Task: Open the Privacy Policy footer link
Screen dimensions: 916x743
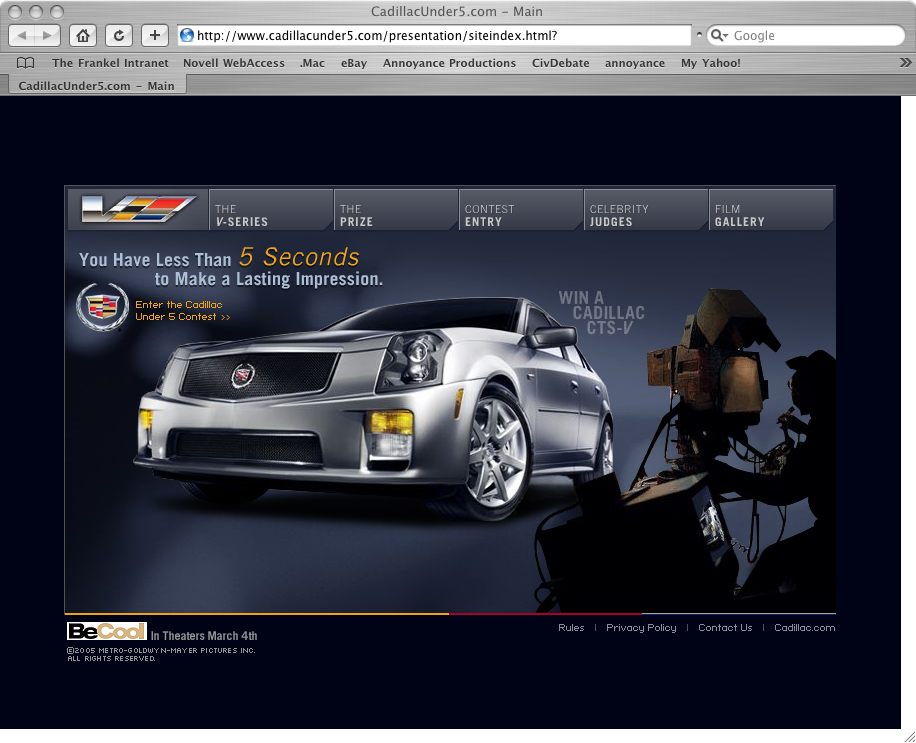Action: 641,627
